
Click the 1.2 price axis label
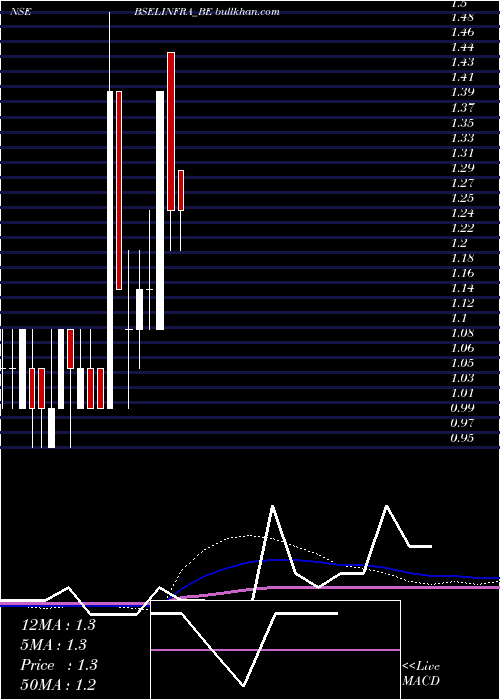(x=459, y=244)
